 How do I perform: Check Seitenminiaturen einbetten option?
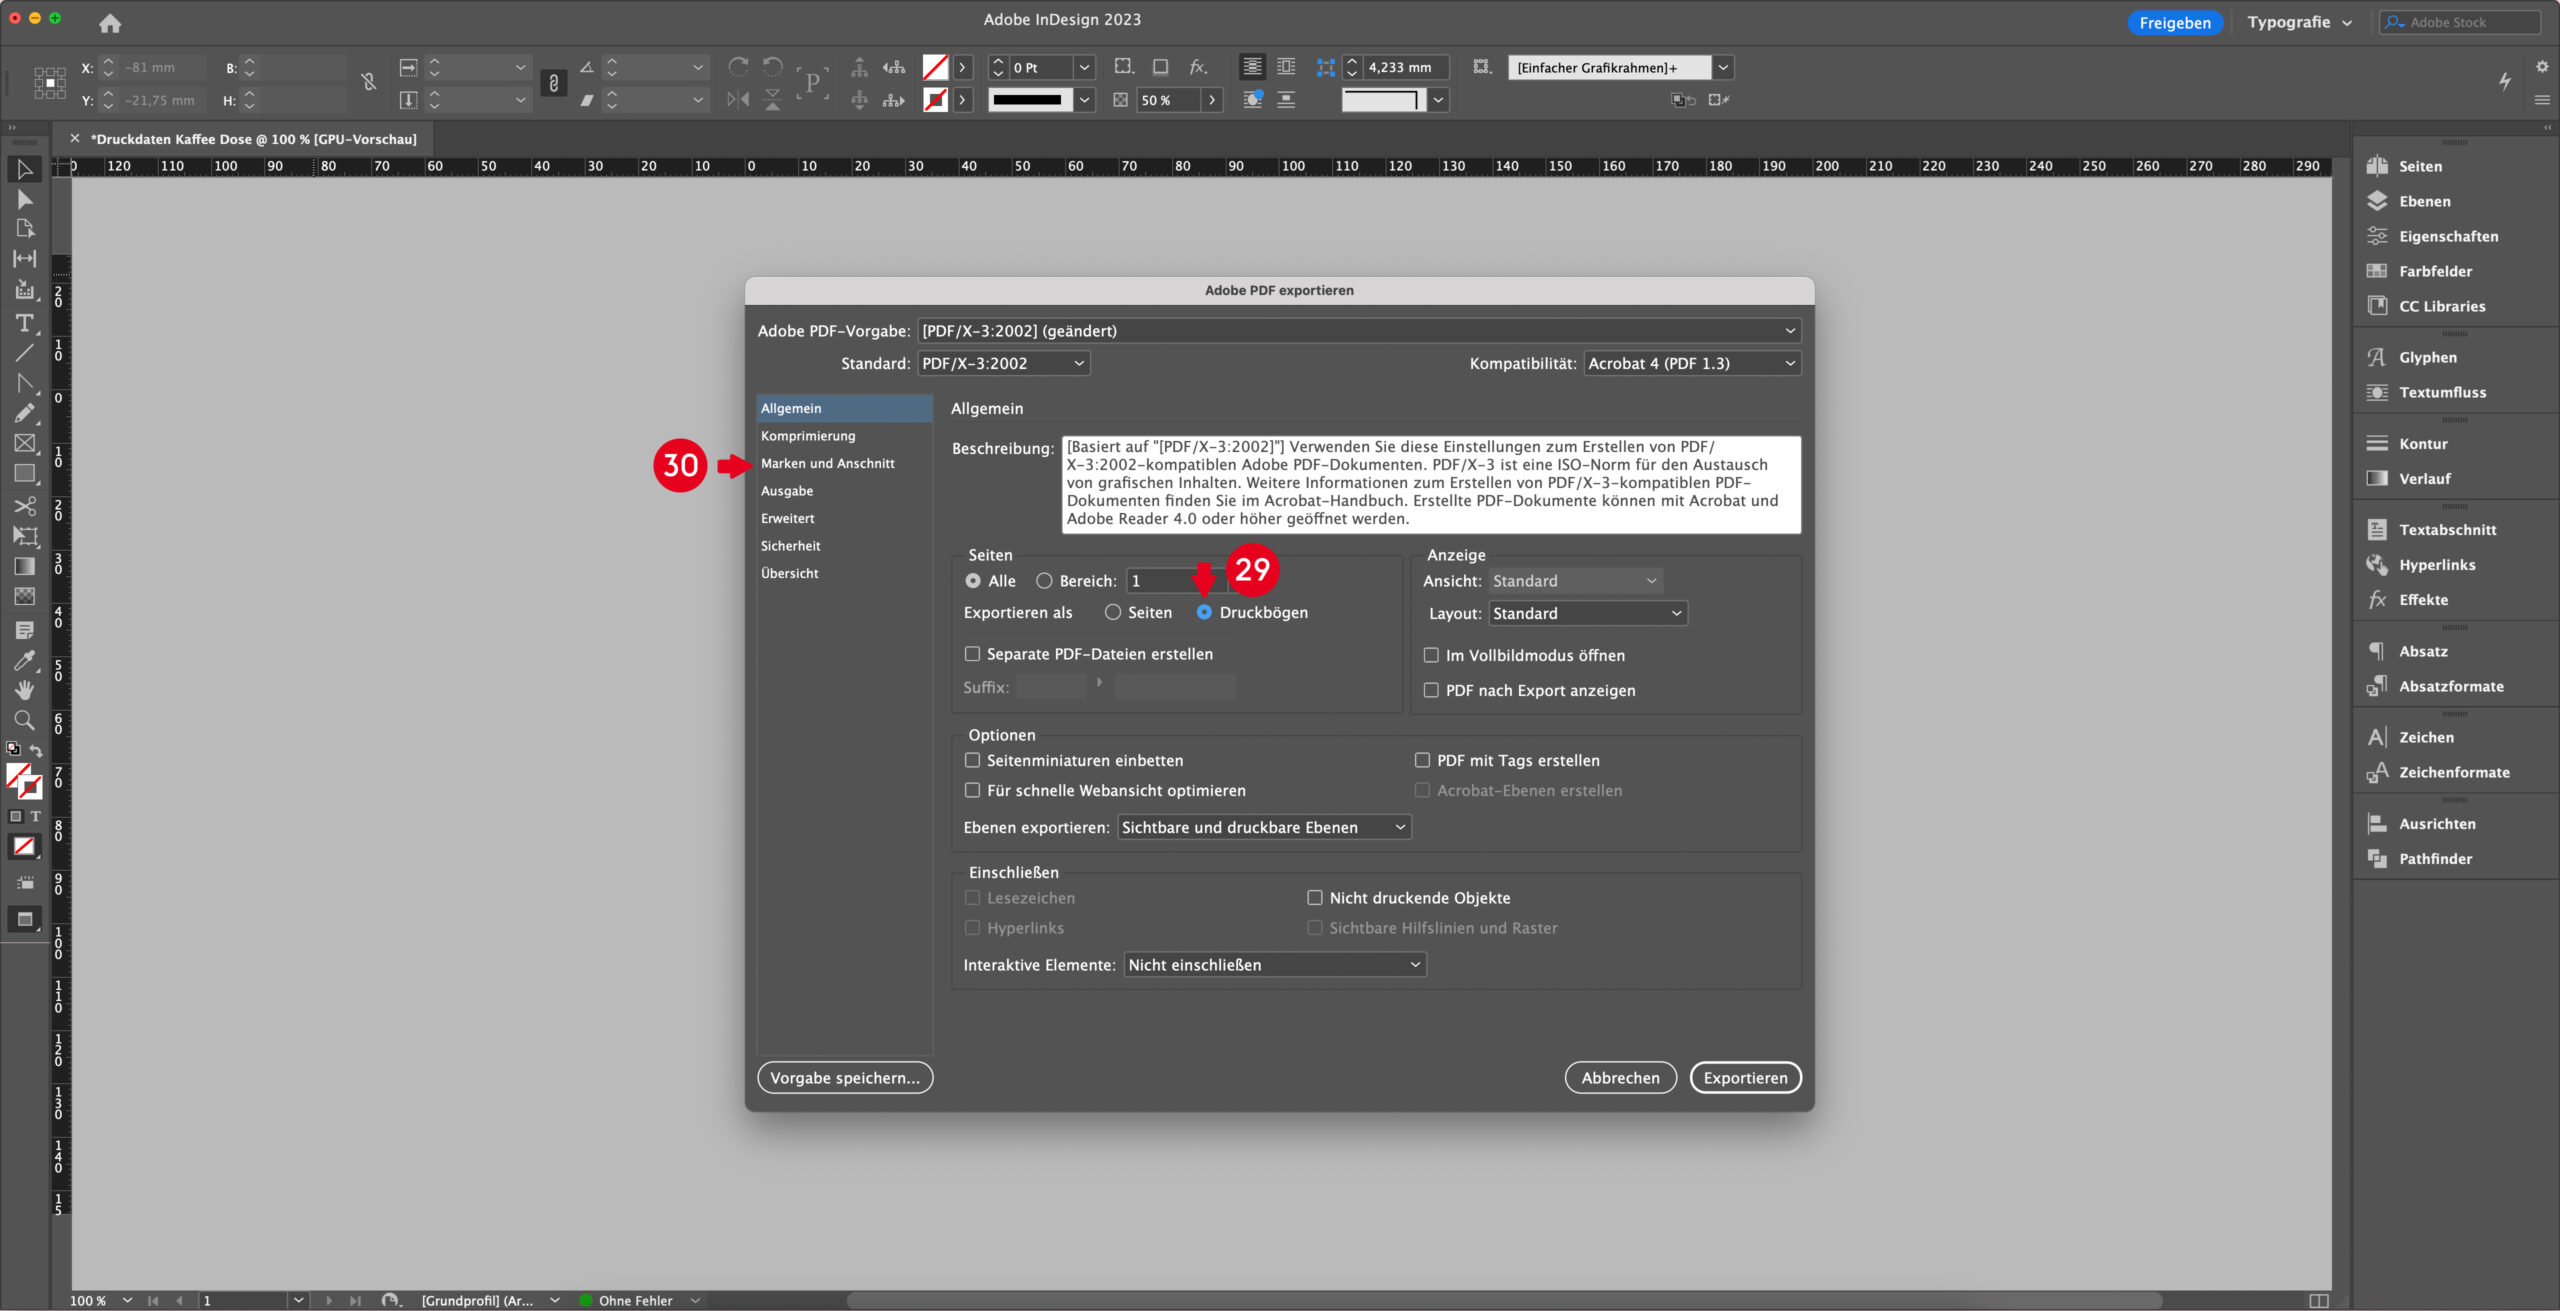(x=972, y=760)
